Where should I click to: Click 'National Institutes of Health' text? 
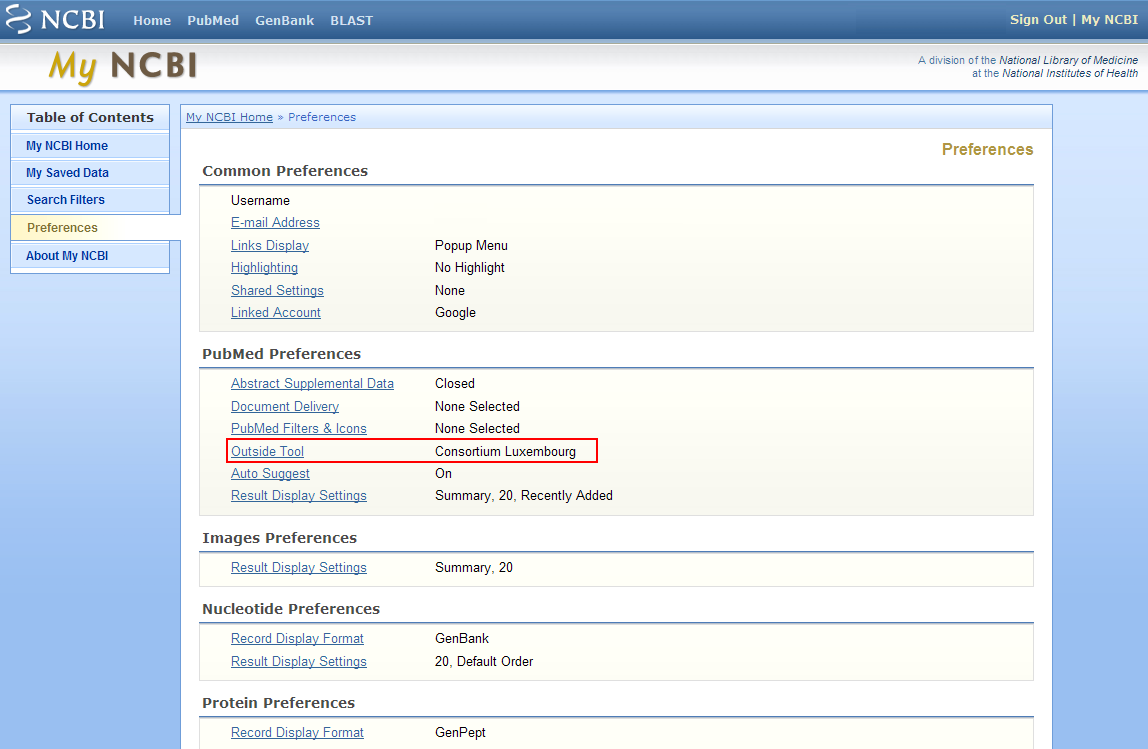coord(1070,73)
